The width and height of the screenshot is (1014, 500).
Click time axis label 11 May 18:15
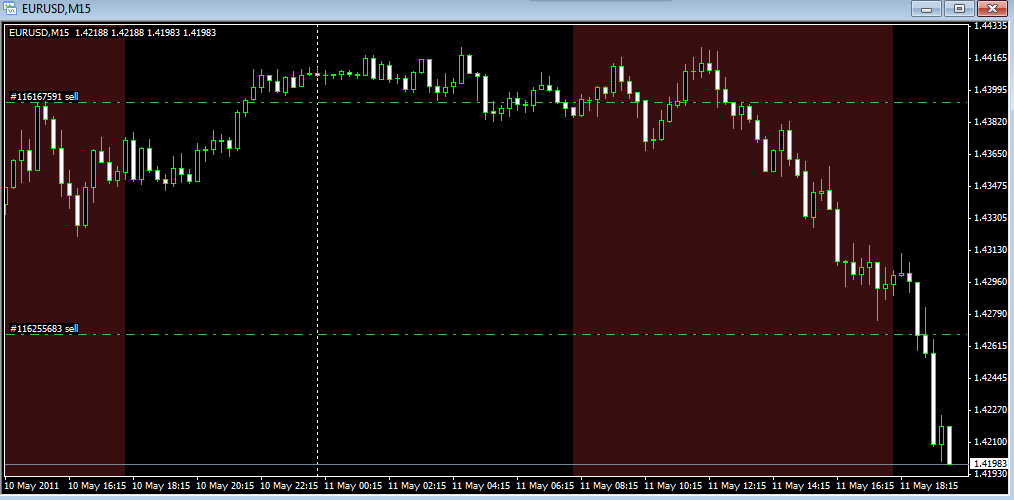929,485
